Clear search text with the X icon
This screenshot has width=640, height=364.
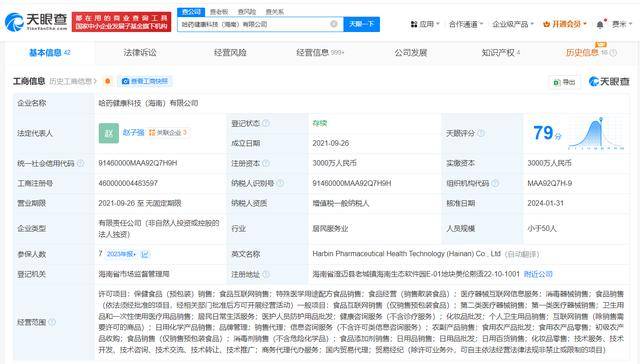(x=333, y=24)
